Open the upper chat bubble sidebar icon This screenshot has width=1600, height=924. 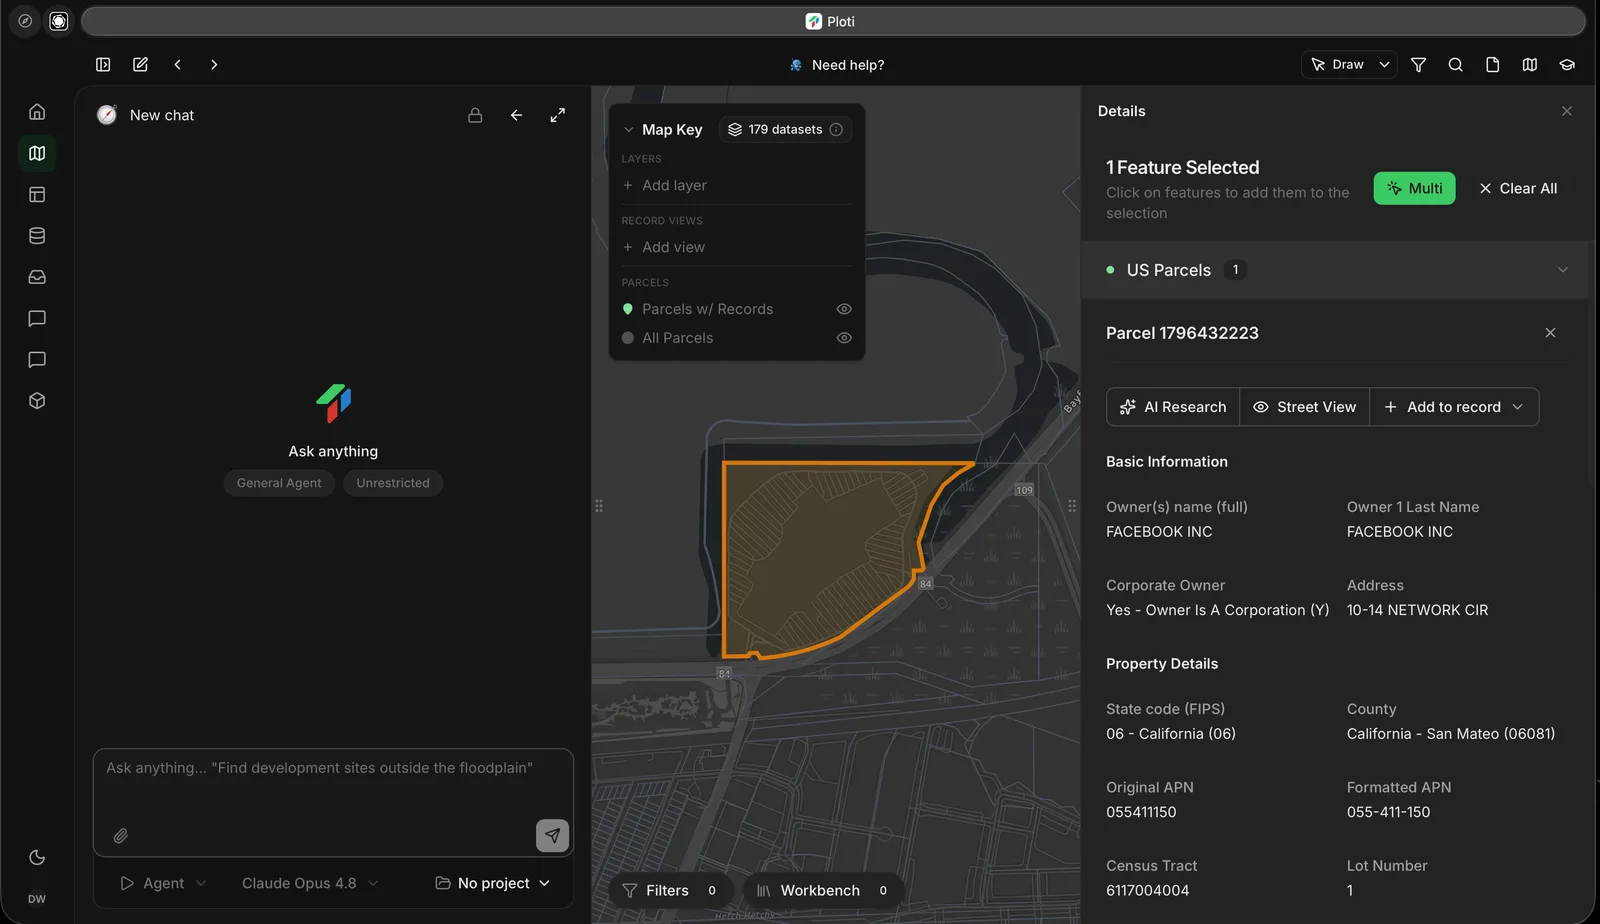[37, 319]
